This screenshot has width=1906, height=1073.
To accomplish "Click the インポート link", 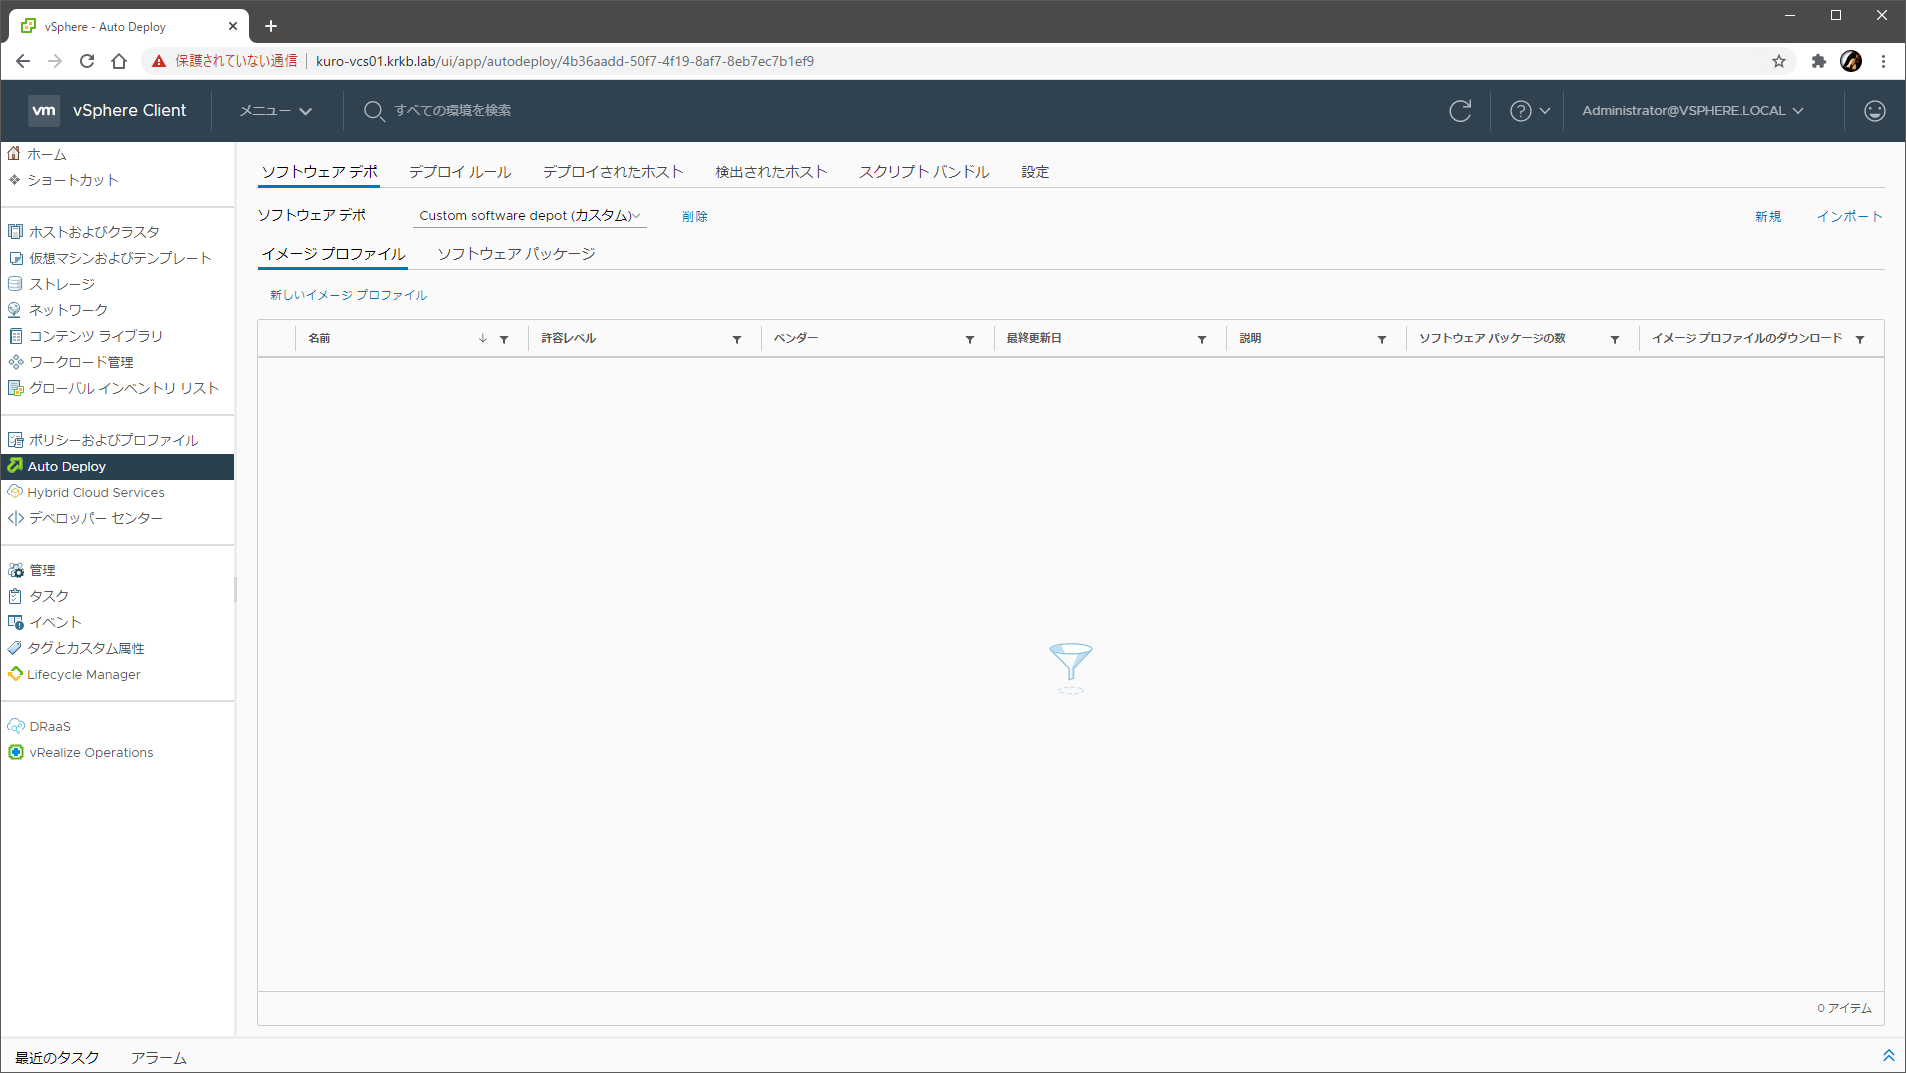I will click(1849, 217).
